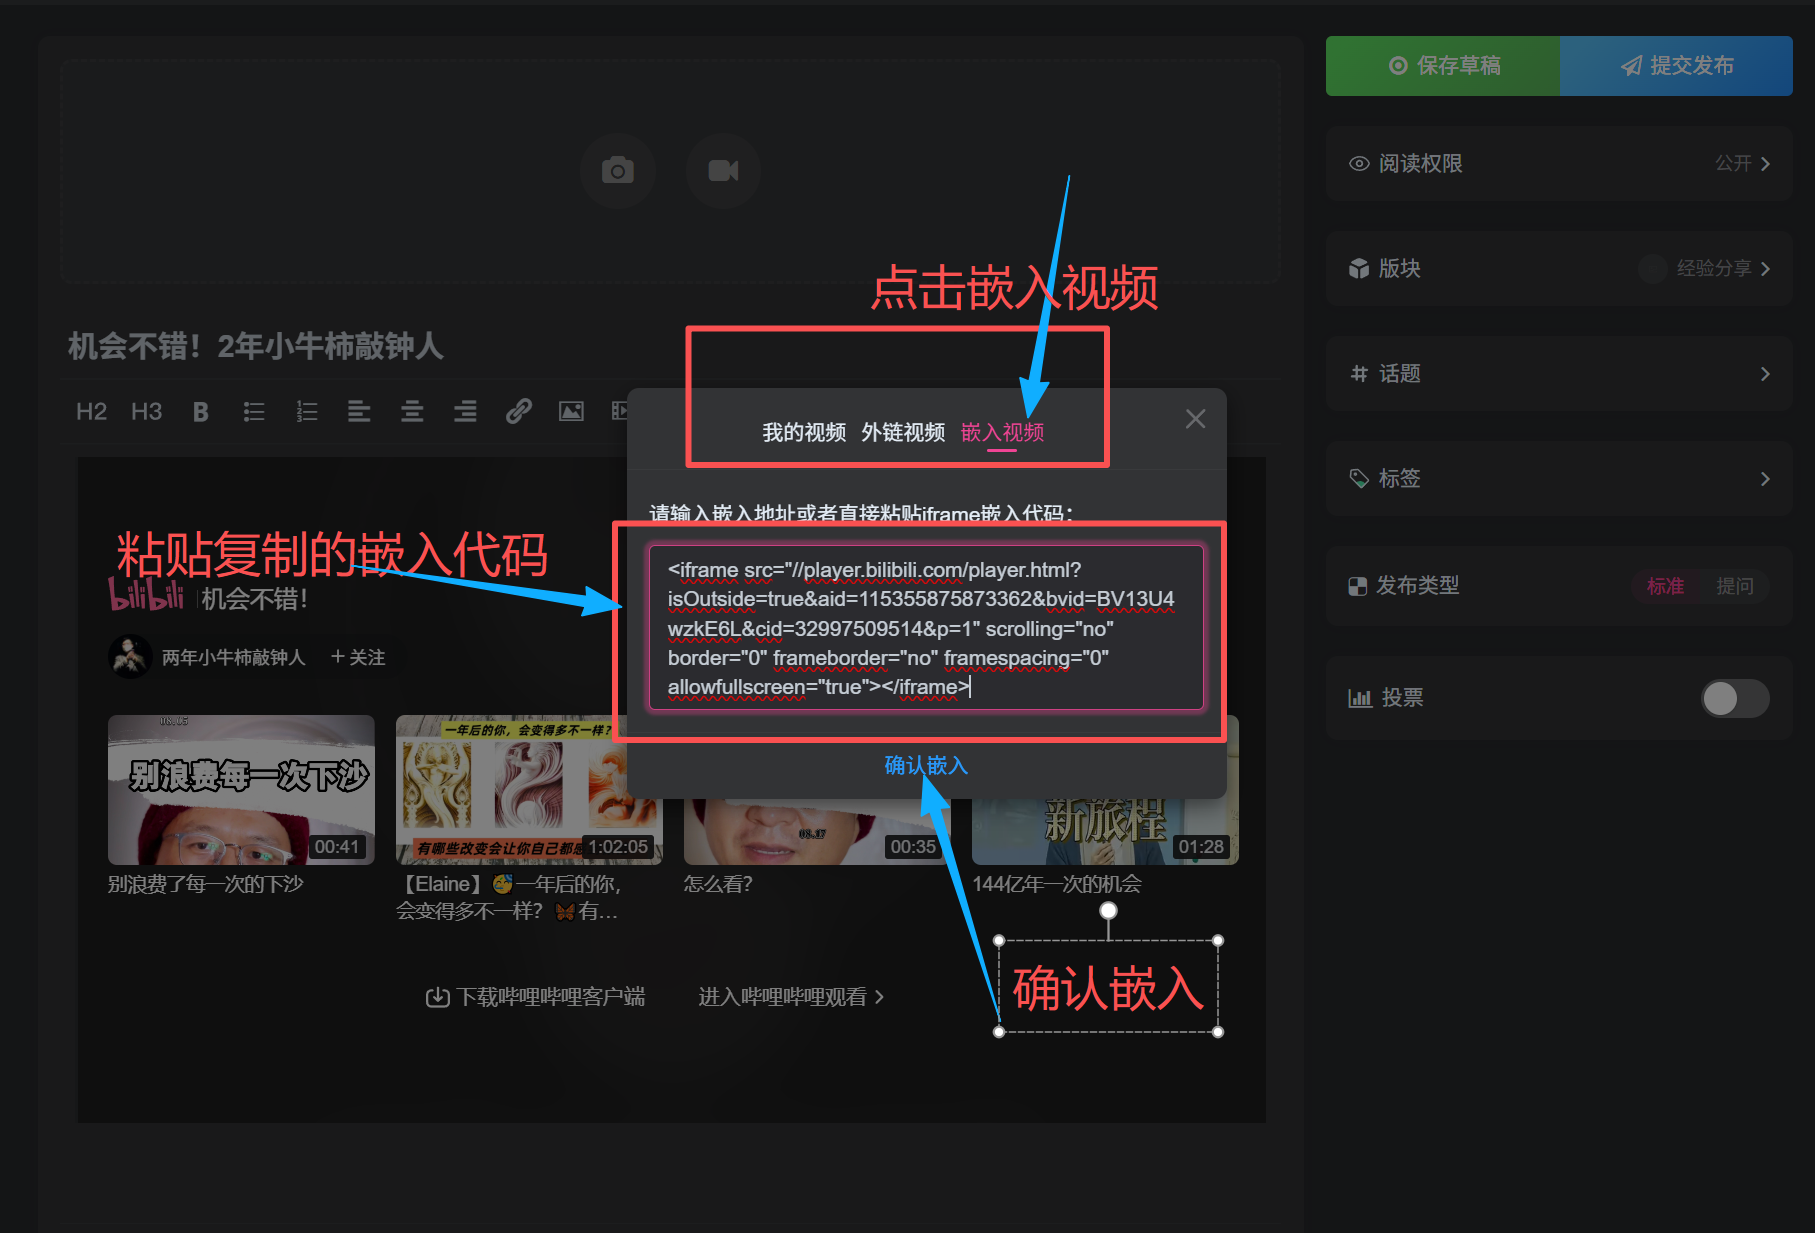Switch to the 外链视频 tab
Viewport: 1815px width, 1233px height.
(903, 433)
